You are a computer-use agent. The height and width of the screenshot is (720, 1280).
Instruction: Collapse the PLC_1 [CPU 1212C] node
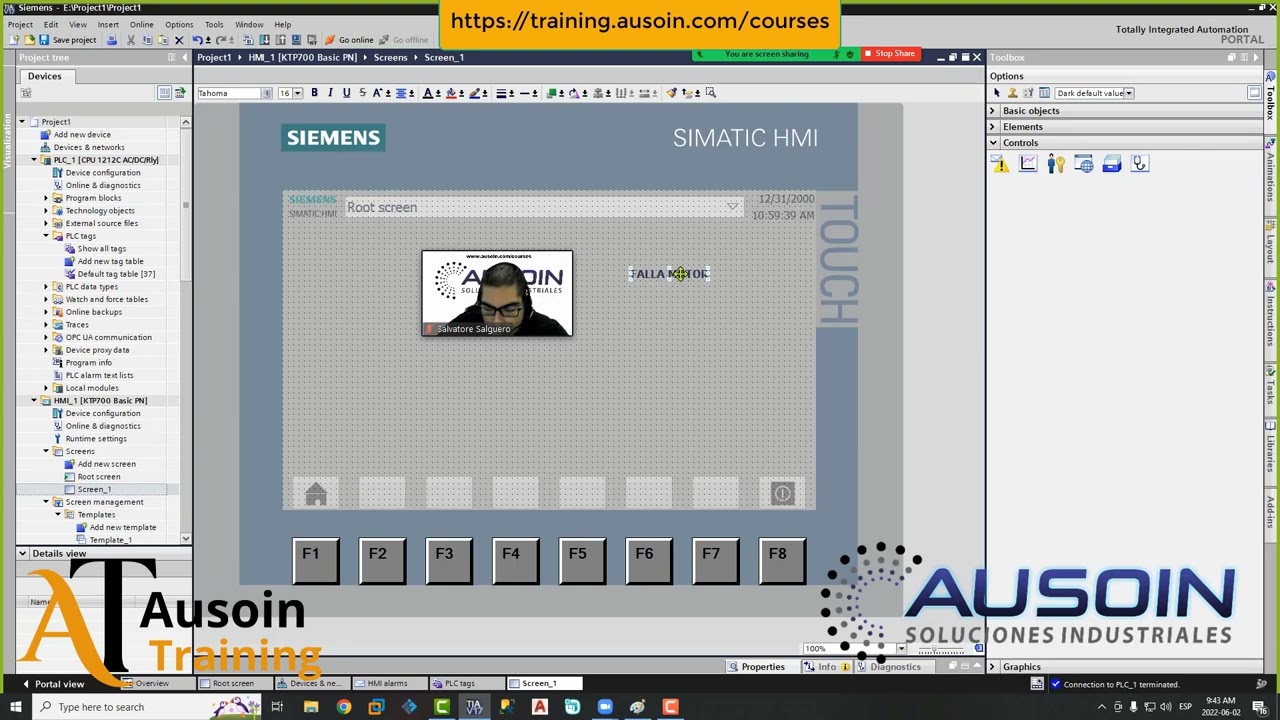pyautogui.click(x=33, y=160)
